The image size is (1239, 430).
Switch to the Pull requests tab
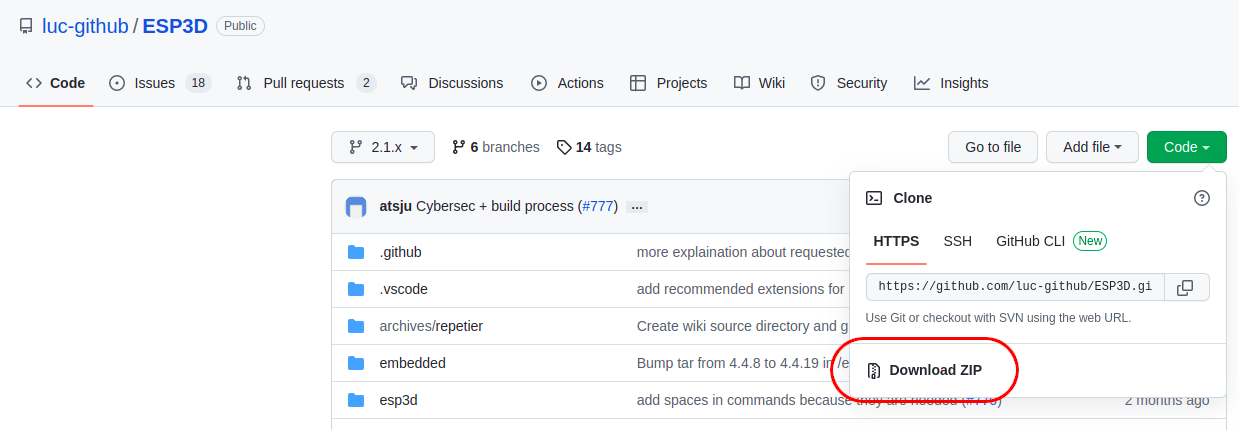point(305,83)
